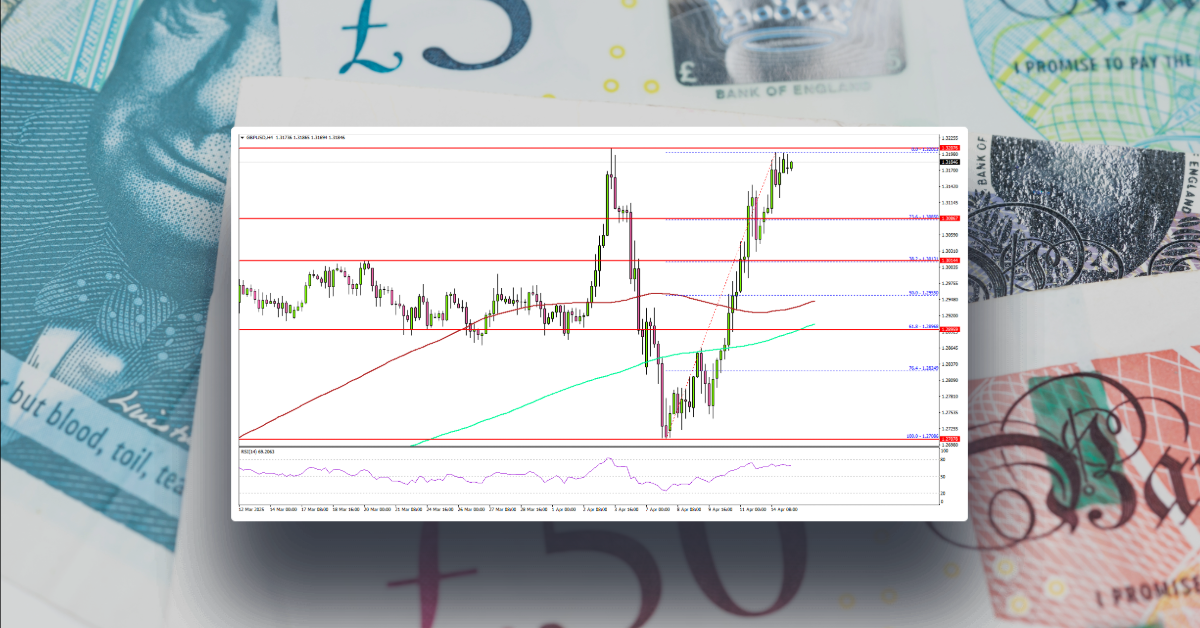The height and width of the screenshot is (628, 1200).
Task: Click the 1 Apr 00:00 axis label
Action: coord(562,509)
